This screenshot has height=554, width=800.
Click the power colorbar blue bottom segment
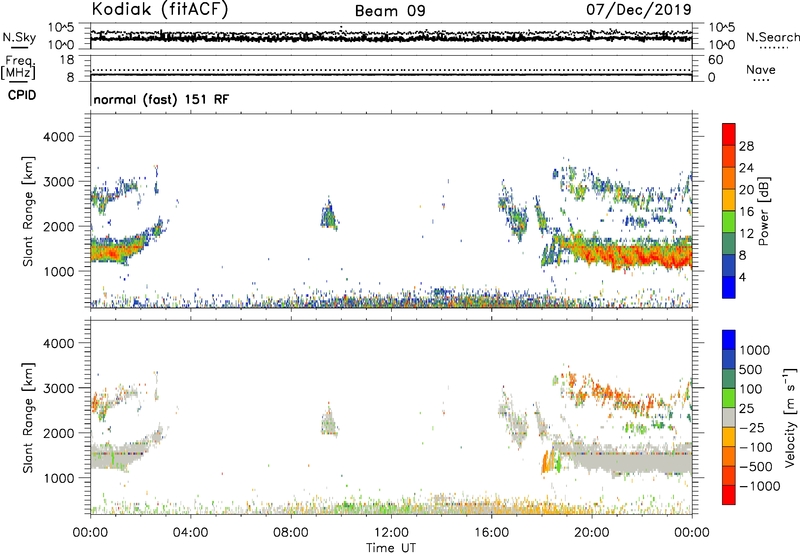click(729, 287)
